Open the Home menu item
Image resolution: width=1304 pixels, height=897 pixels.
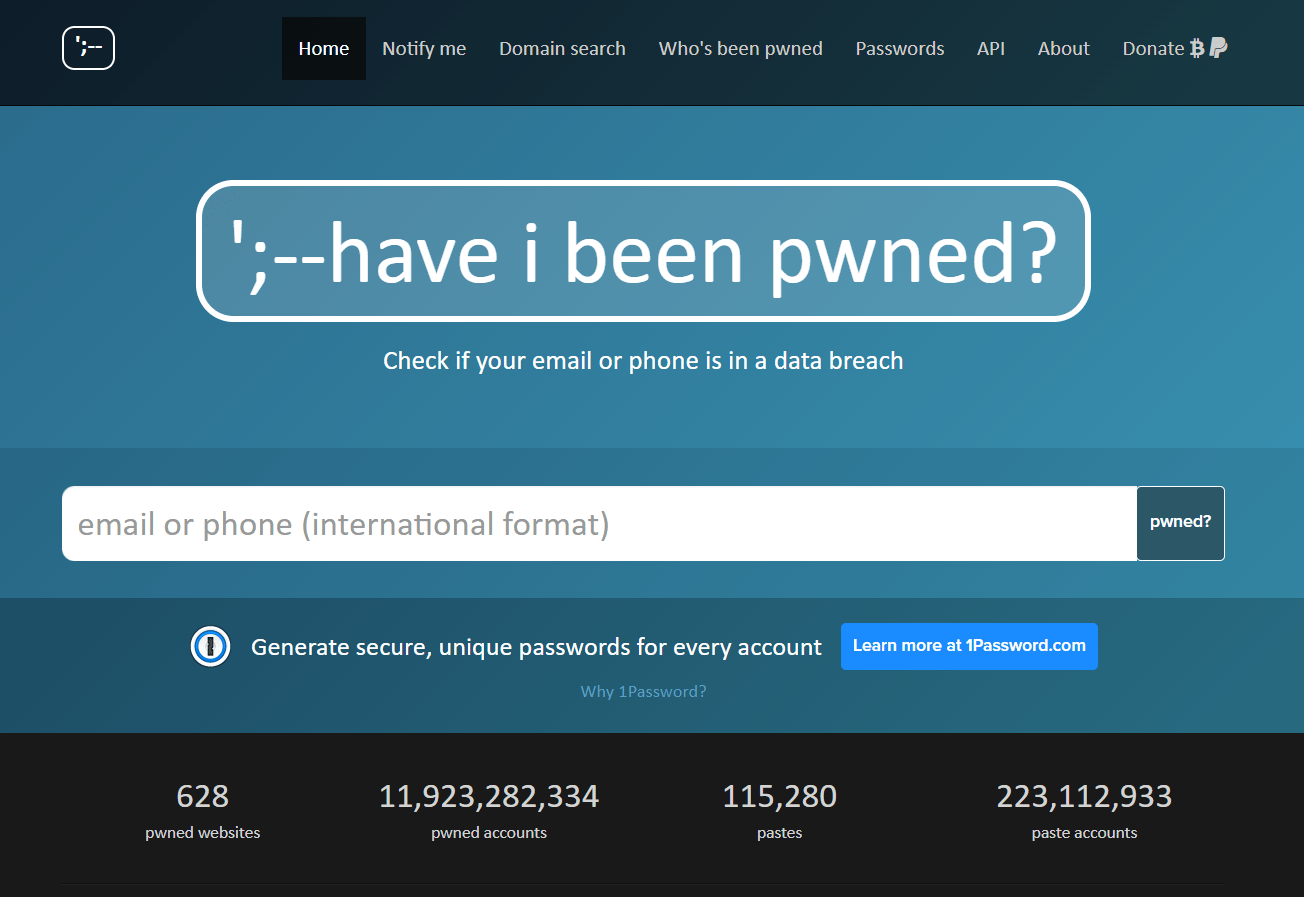point(324,48)
